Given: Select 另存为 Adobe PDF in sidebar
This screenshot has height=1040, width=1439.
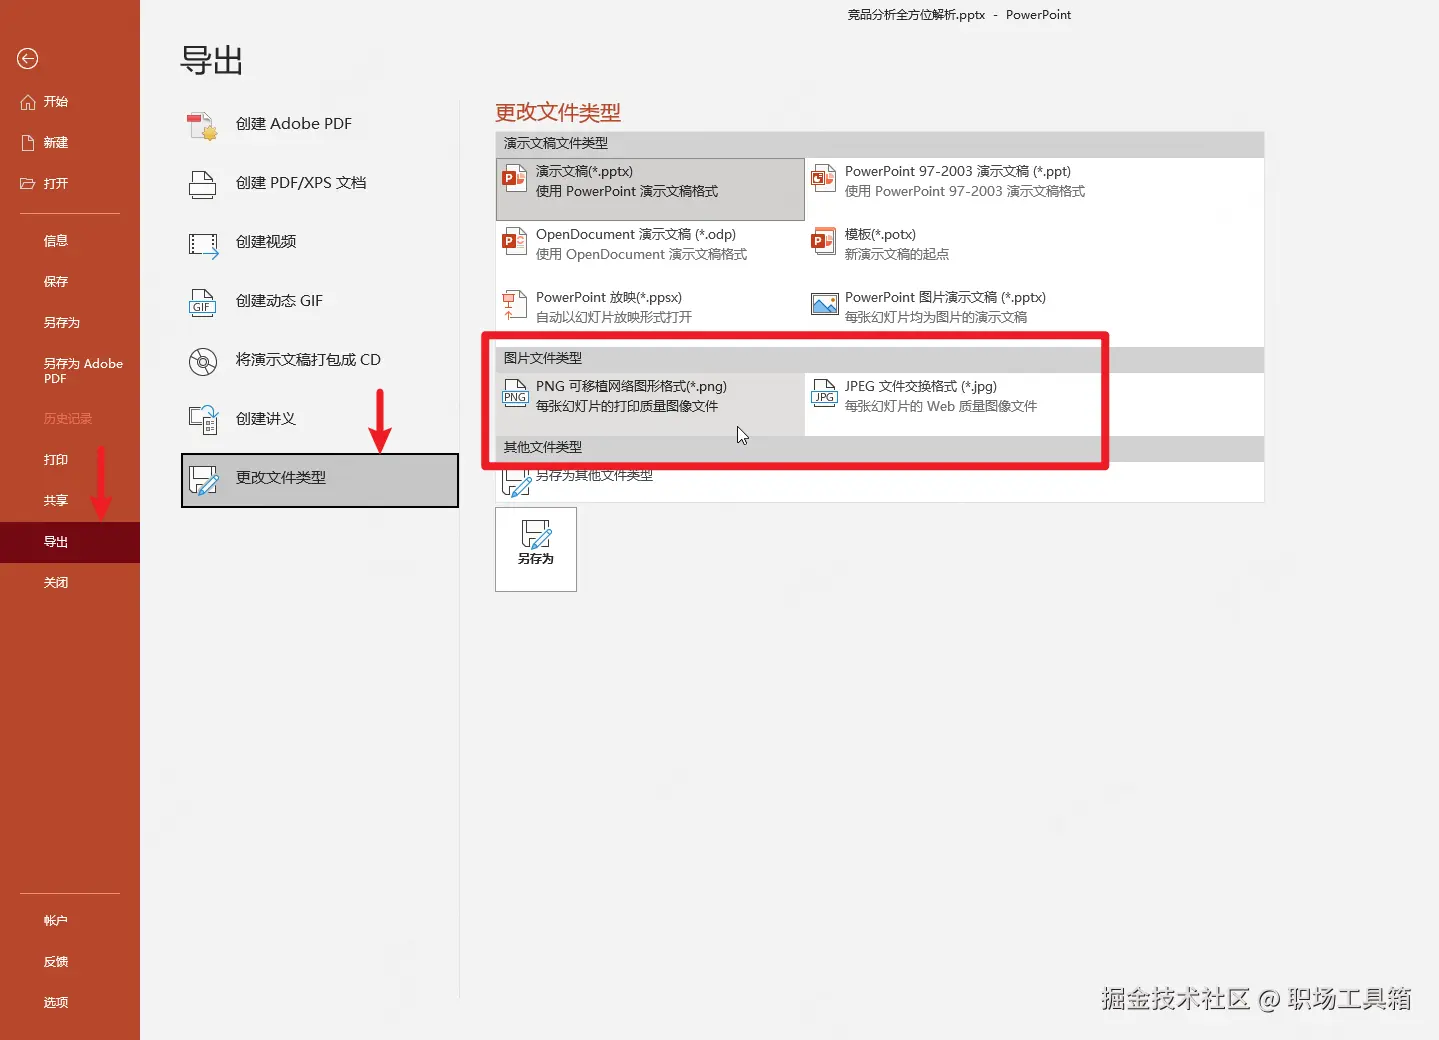Looking at the screenshot, I should (70, 371).
